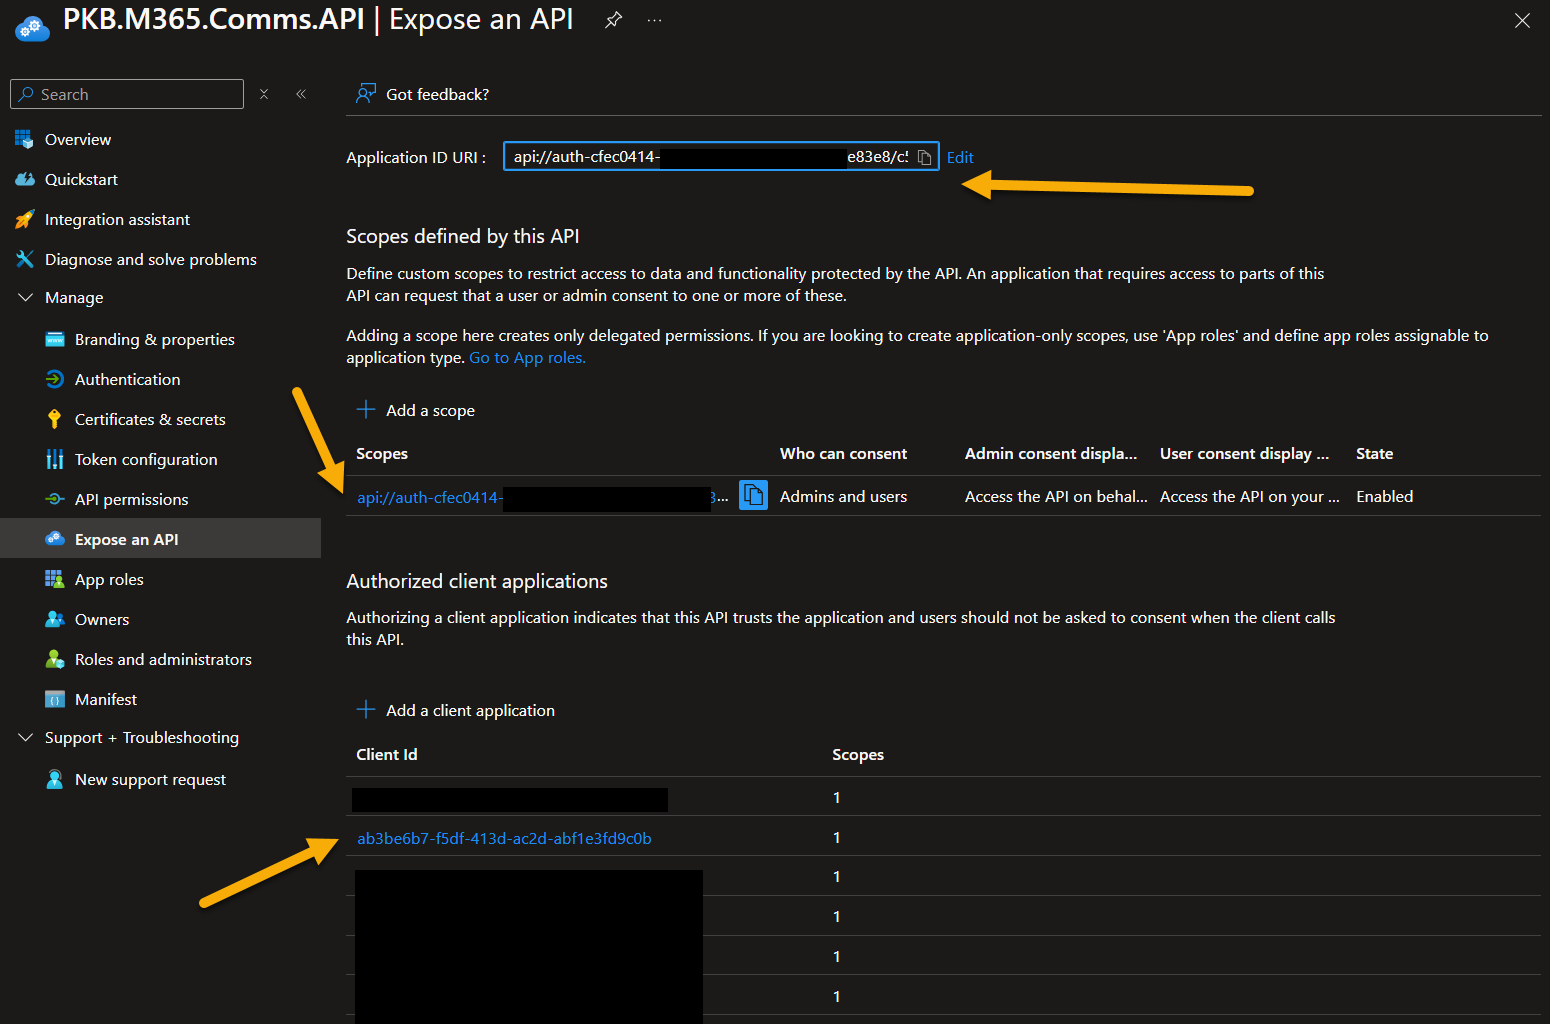
Task: Collapse the Manage section
Action: 25,297
